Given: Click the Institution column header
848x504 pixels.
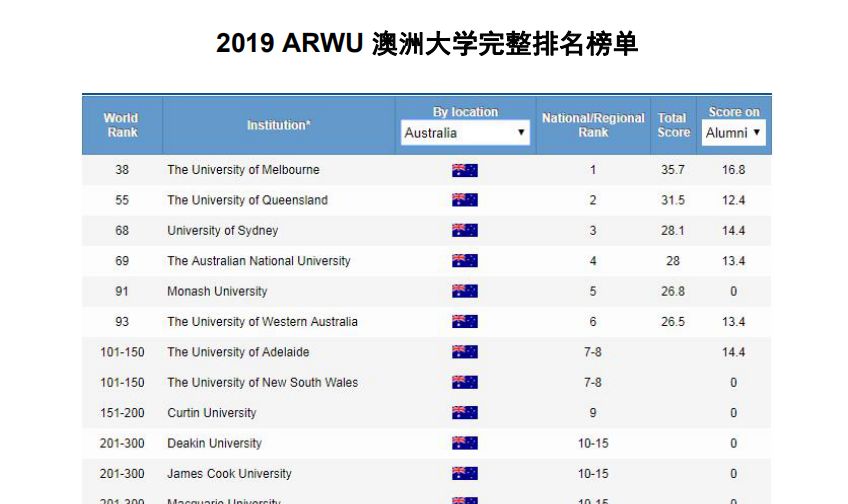Looking at the screenshot, I should pos(278,125).
